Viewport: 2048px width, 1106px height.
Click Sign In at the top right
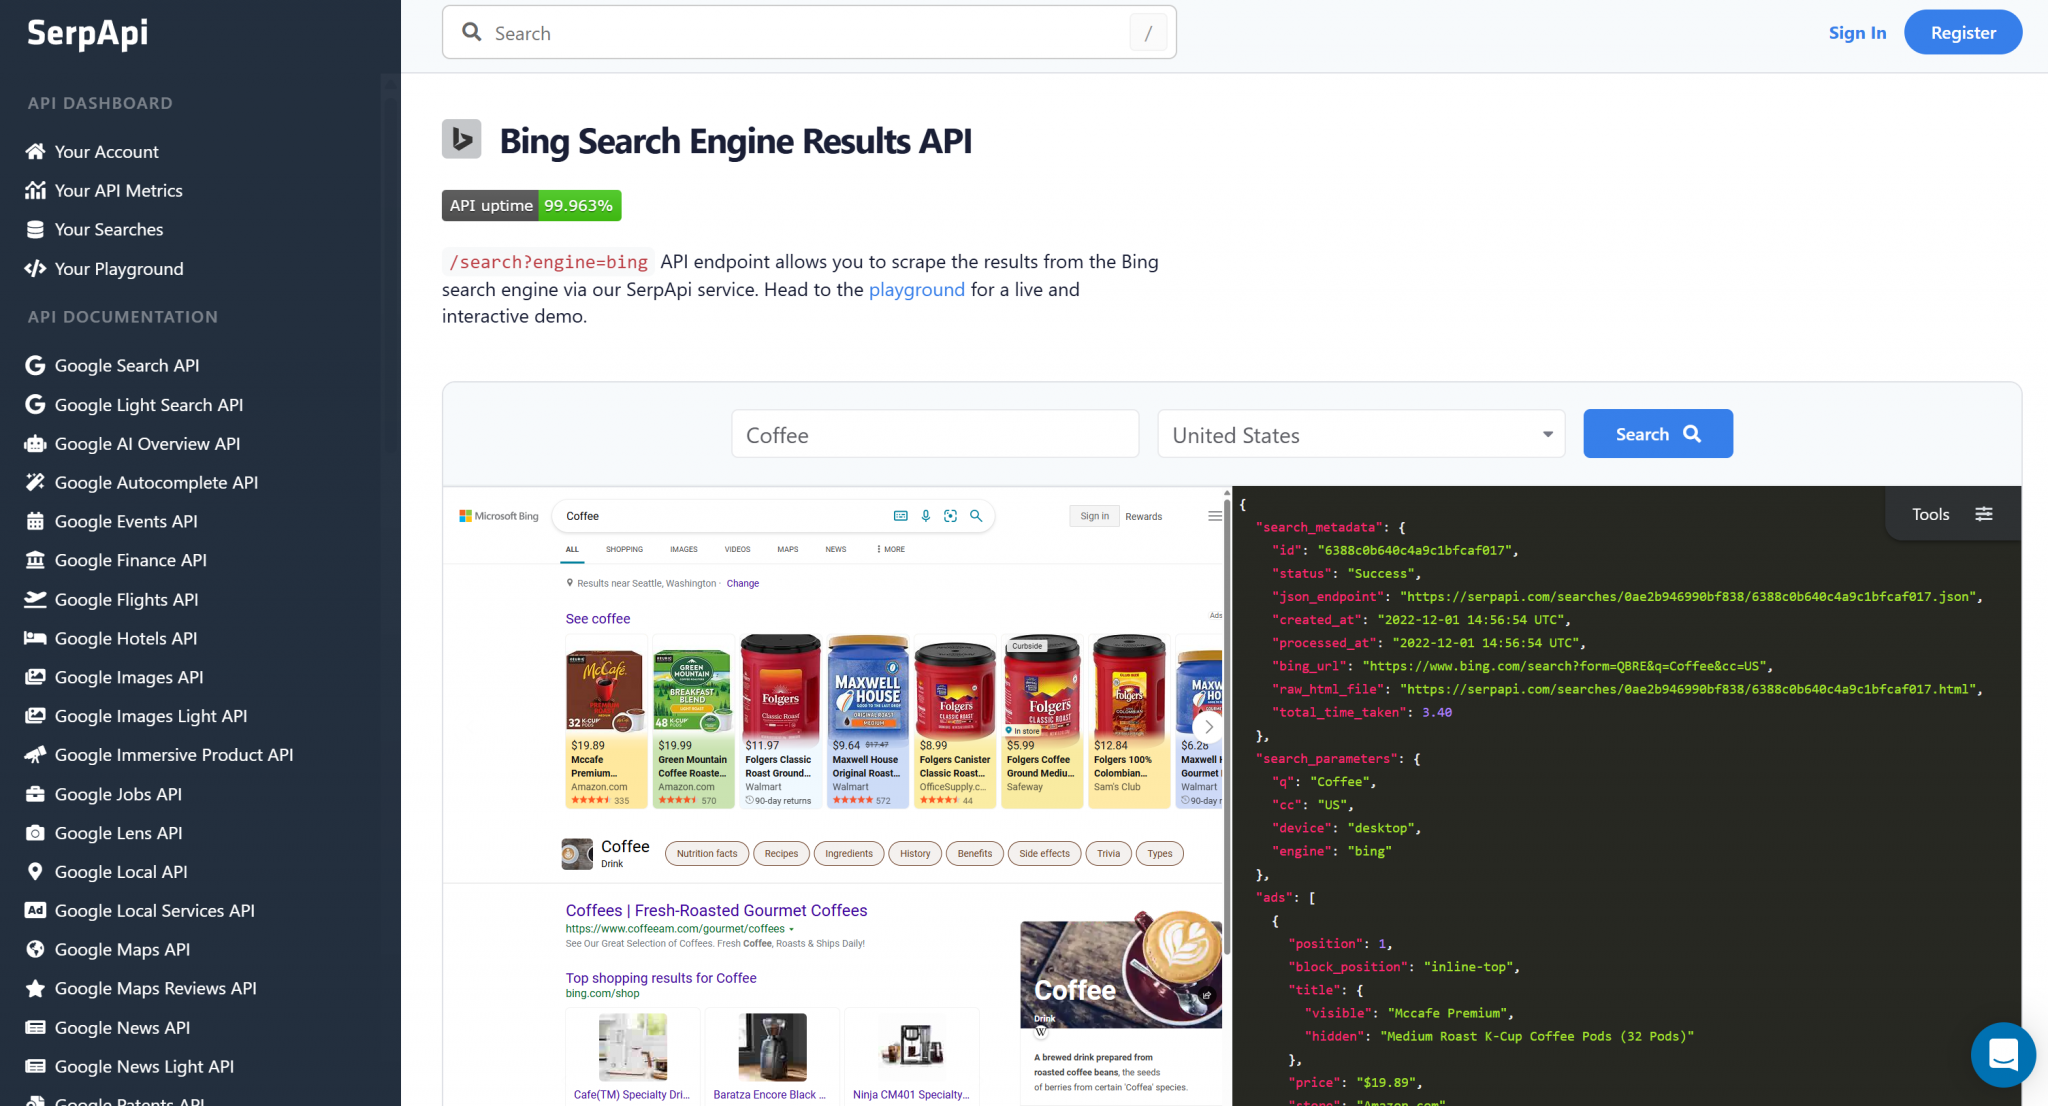pos(1857,32)
